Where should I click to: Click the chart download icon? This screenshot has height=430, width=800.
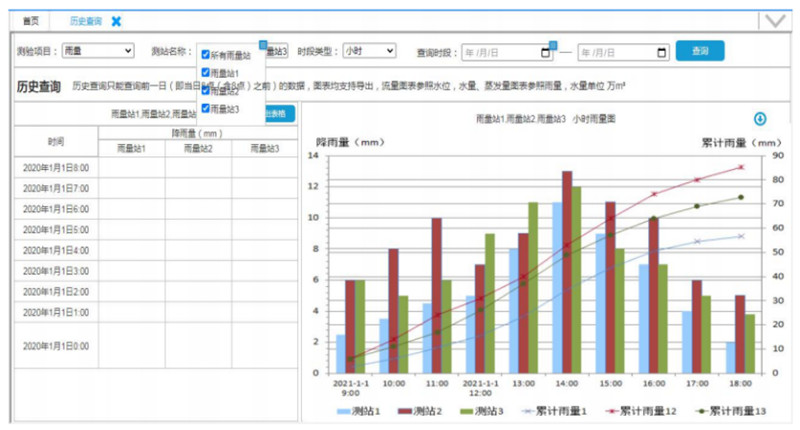pyautogui.click(x=759, y=119)
